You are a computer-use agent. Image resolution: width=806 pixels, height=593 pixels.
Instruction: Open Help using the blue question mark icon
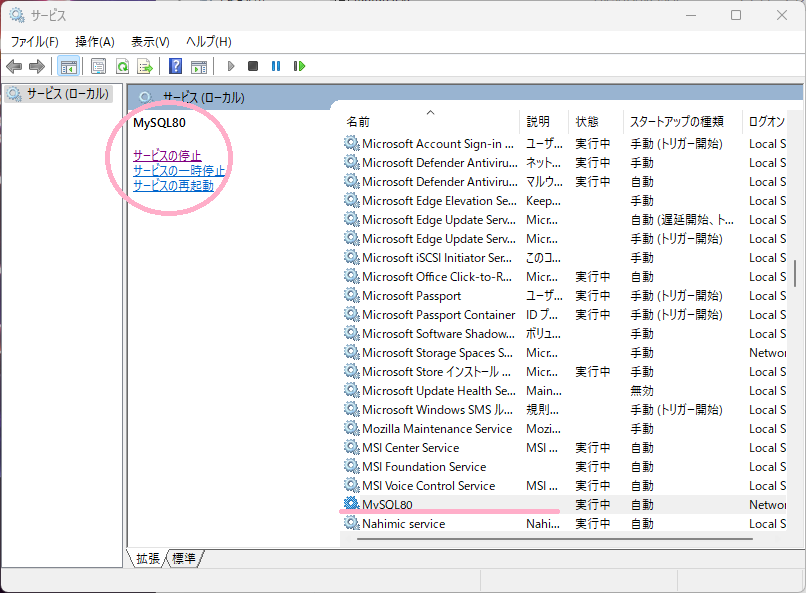(174, 66)
